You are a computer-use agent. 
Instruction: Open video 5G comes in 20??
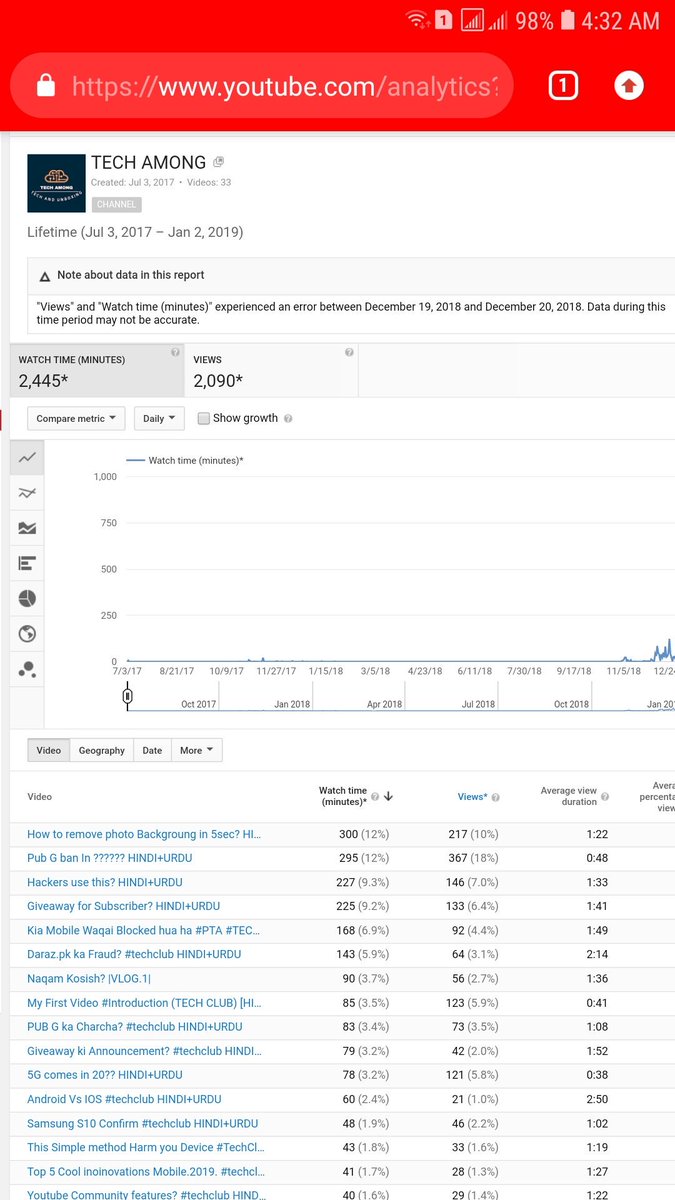coord(105,1074)
